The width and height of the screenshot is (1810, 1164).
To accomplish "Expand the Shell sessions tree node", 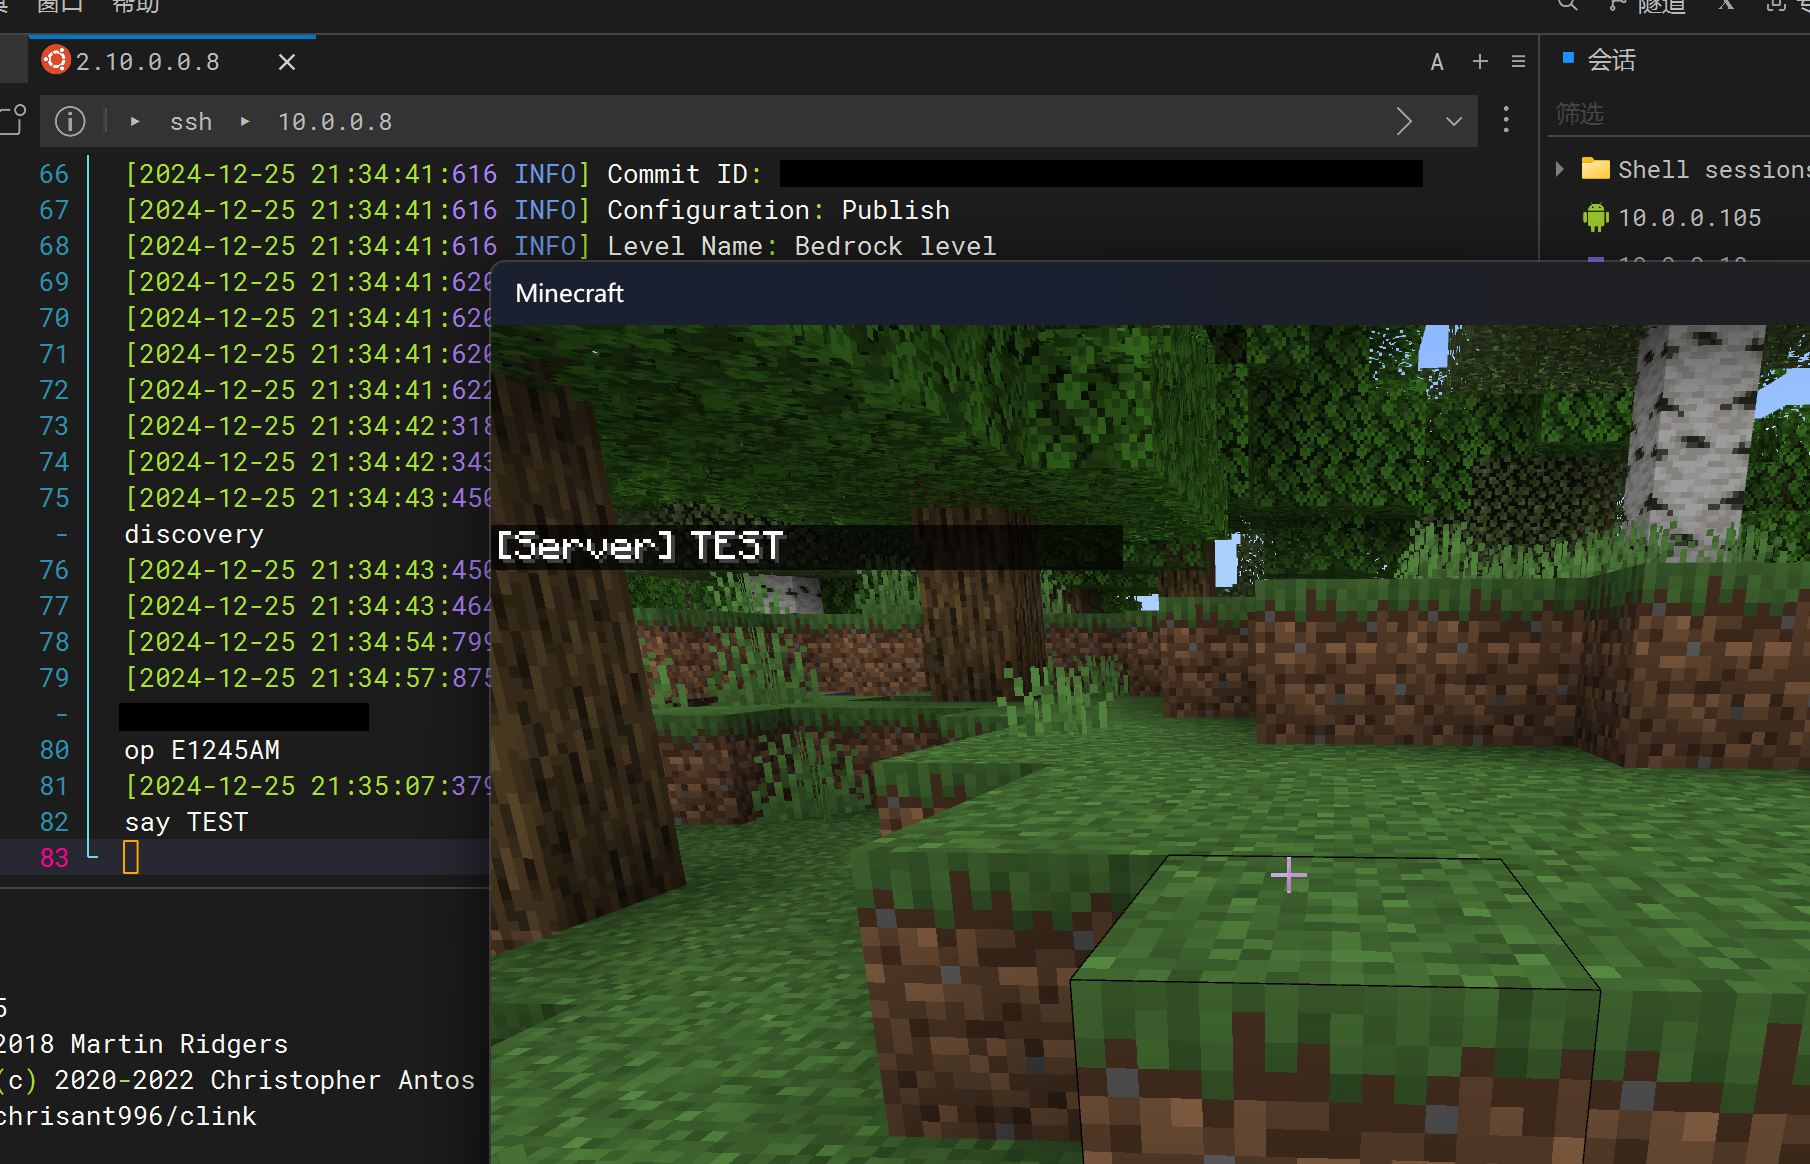I will tap(1560, 169).
